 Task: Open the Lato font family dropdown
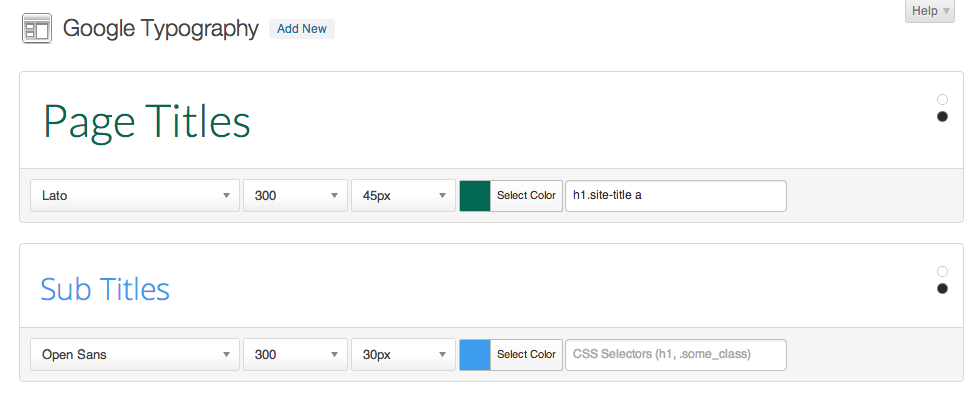click(135, 195)
